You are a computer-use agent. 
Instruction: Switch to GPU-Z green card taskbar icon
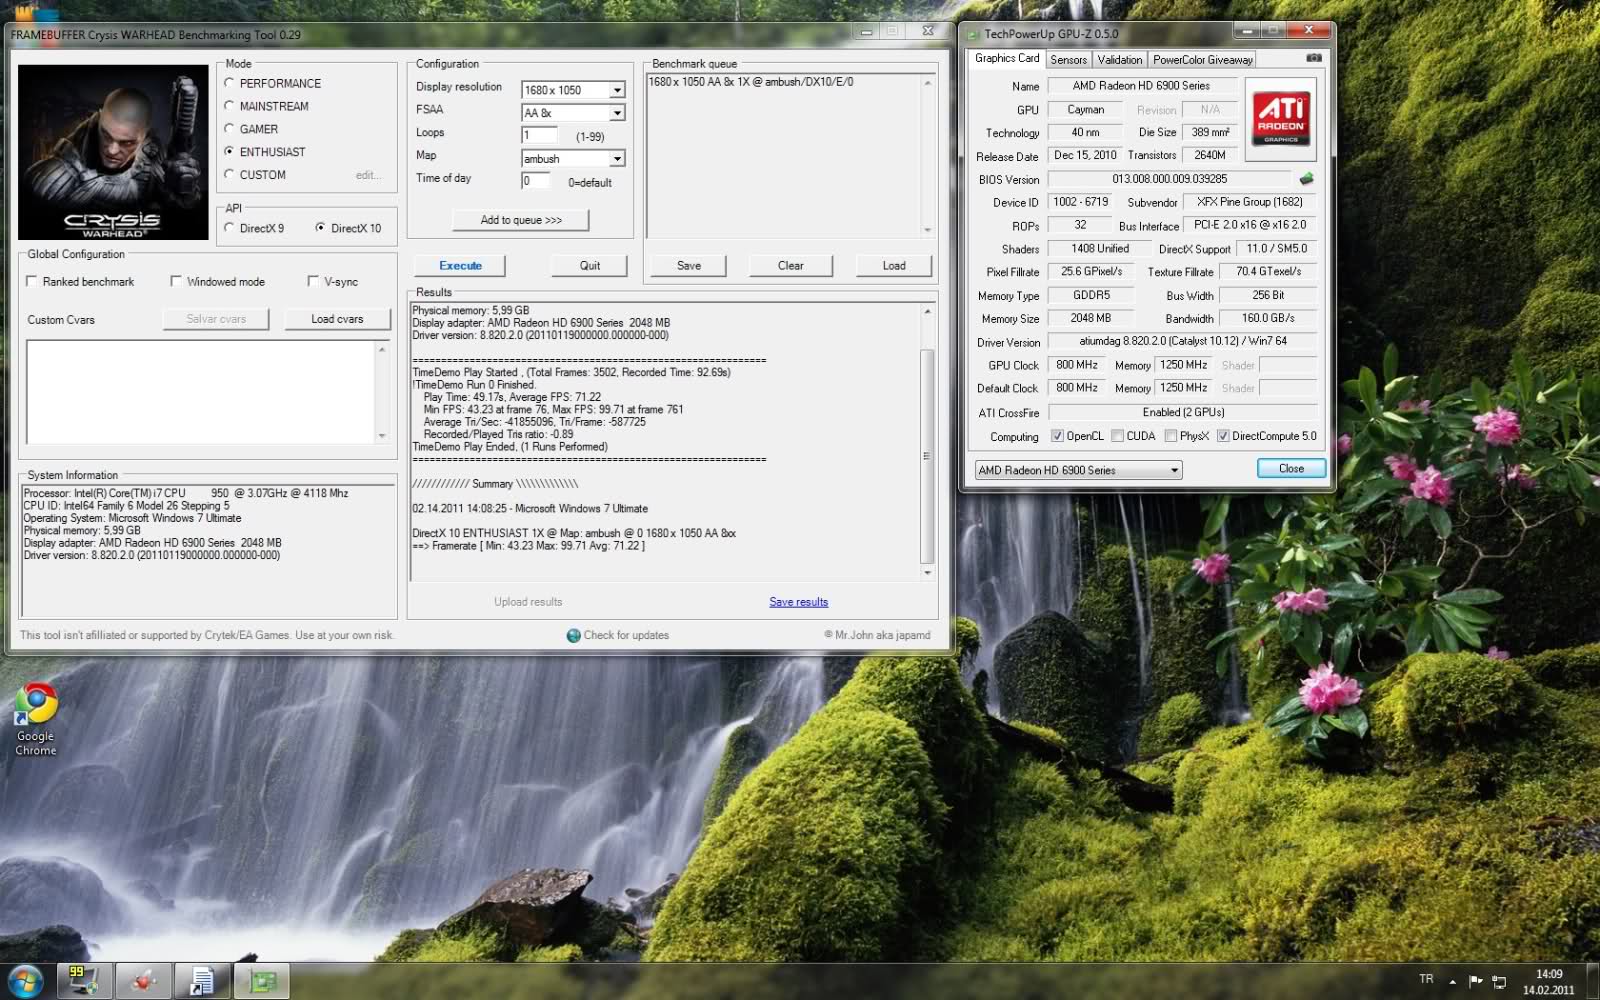(262, 981)
